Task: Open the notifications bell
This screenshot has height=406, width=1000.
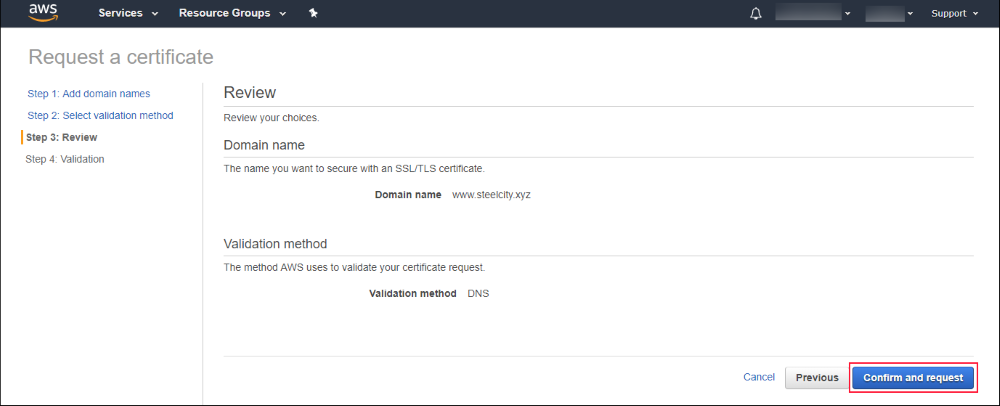Action: 756,14
